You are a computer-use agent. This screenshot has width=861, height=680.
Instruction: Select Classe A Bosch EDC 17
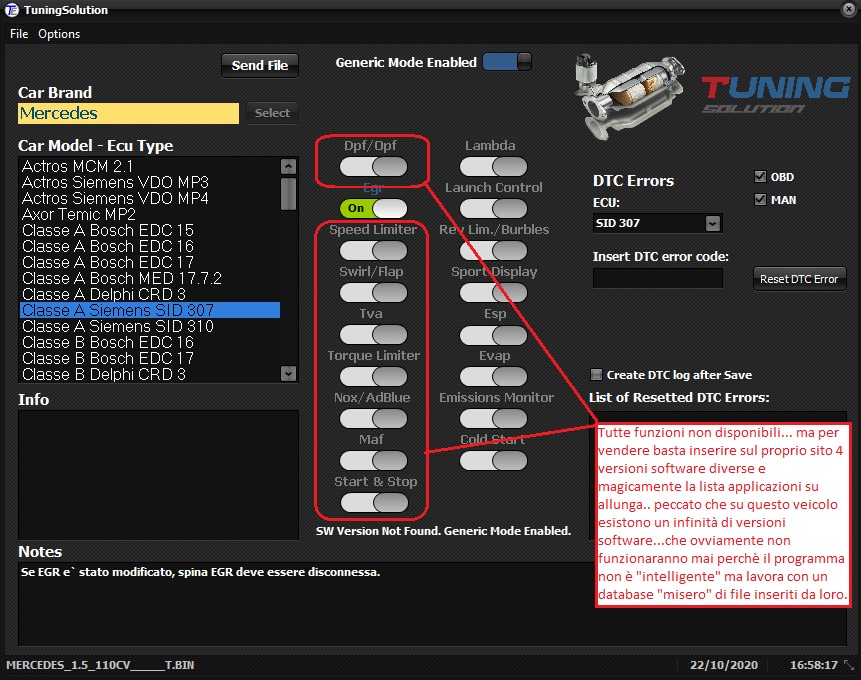(x=150, y=262)
